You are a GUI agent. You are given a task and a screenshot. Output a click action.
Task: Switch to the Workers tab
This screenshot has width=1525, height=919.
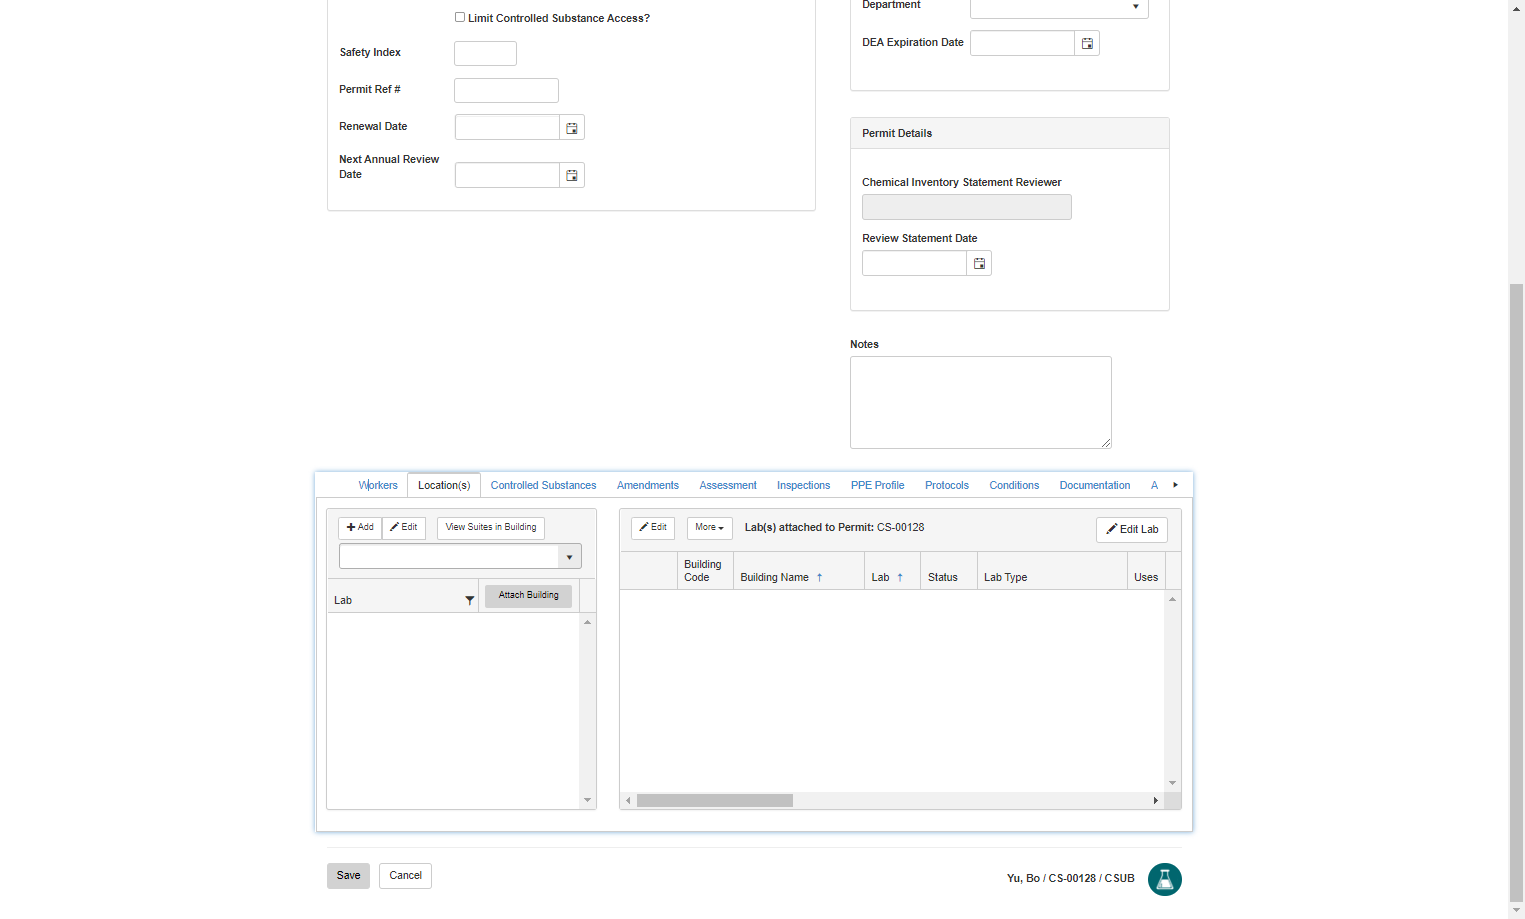(378, 485)
